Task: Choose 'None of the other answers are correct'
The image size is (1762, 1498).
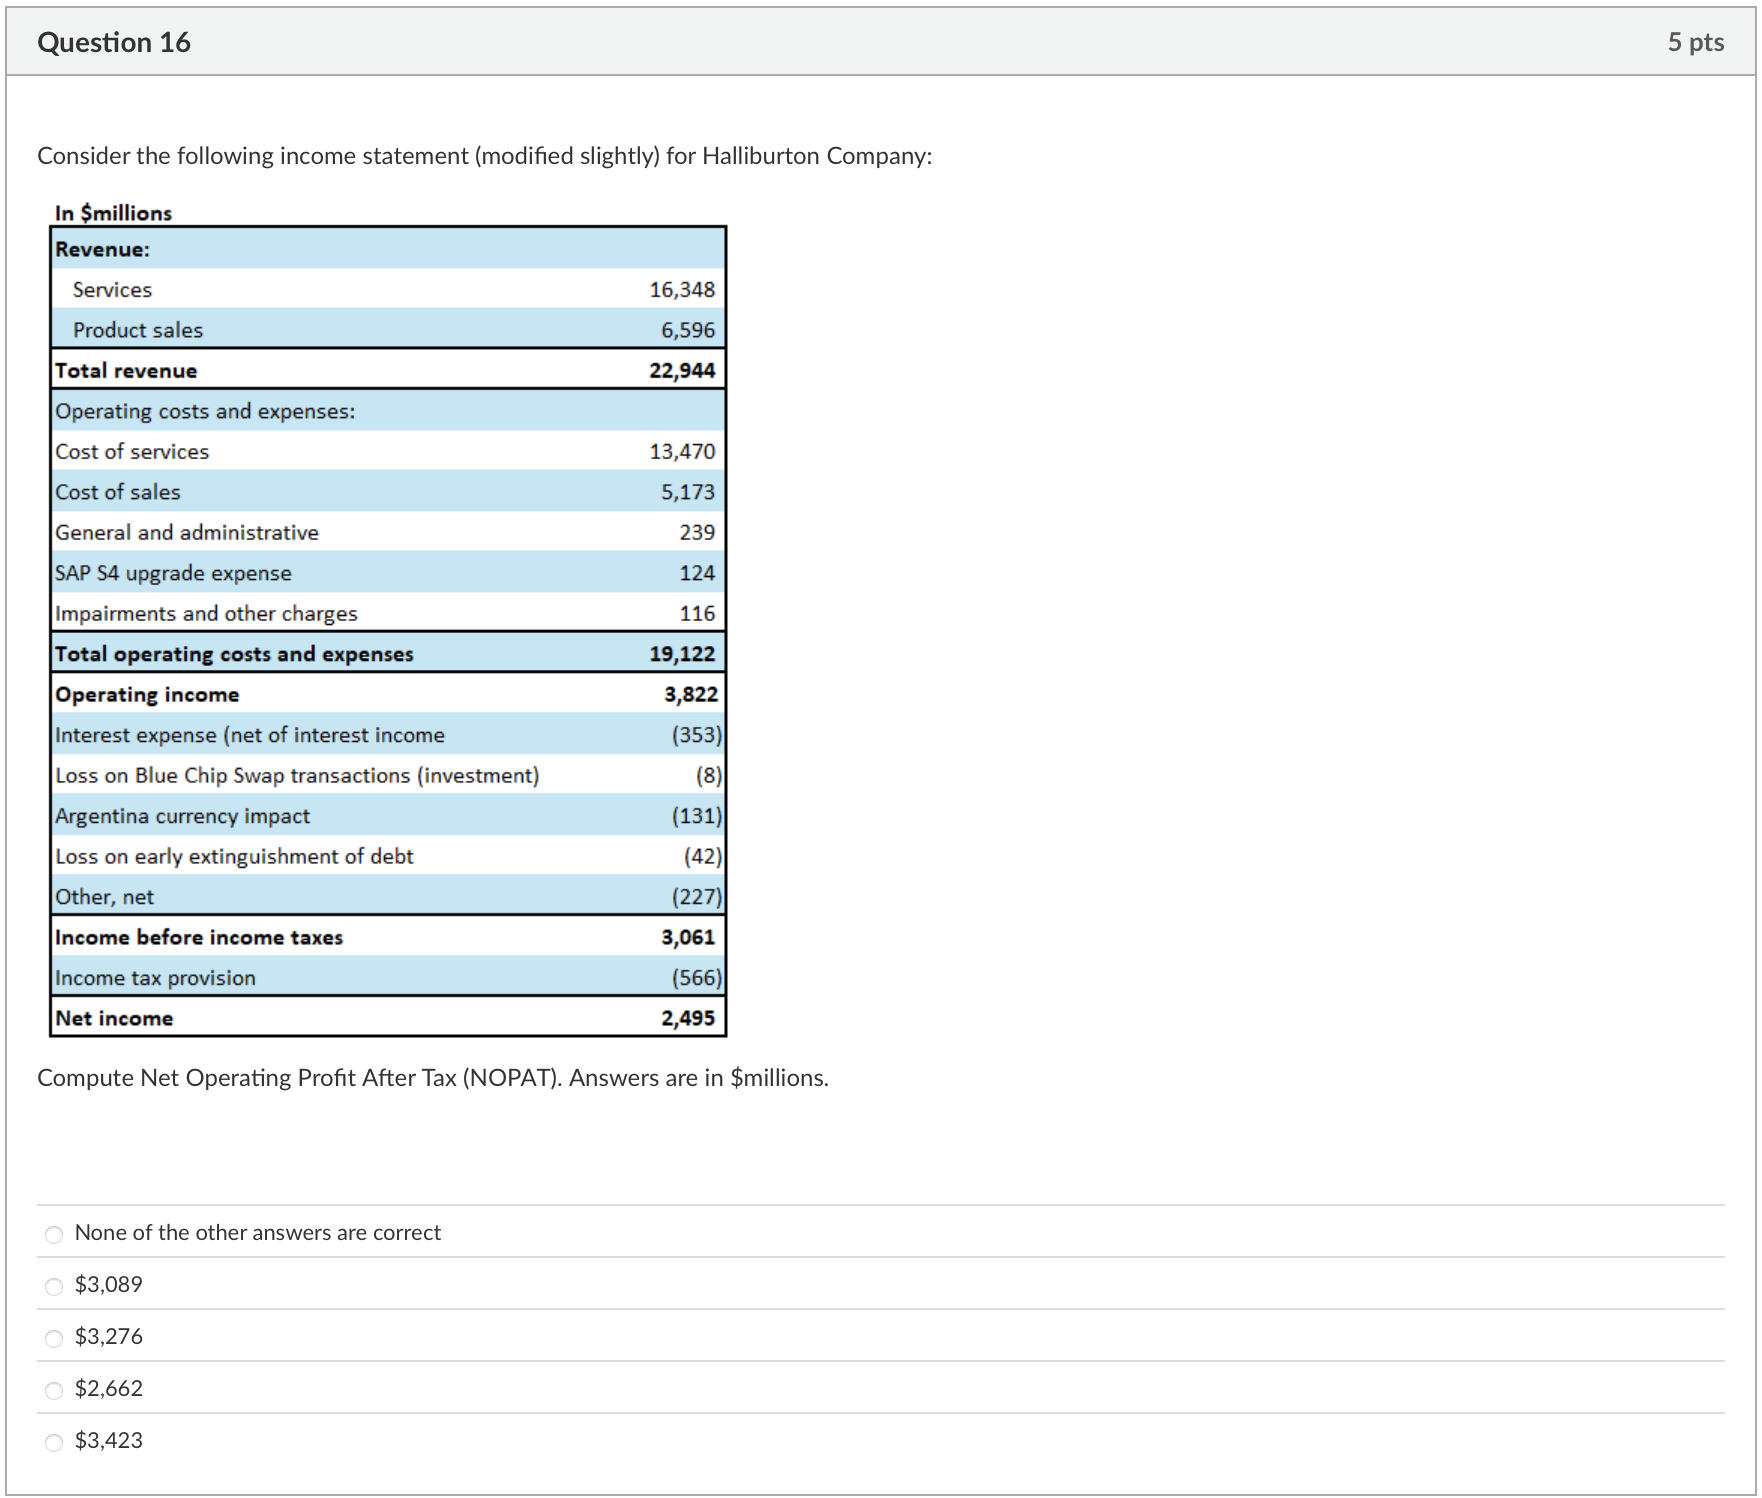Action: pos(53,1235)
